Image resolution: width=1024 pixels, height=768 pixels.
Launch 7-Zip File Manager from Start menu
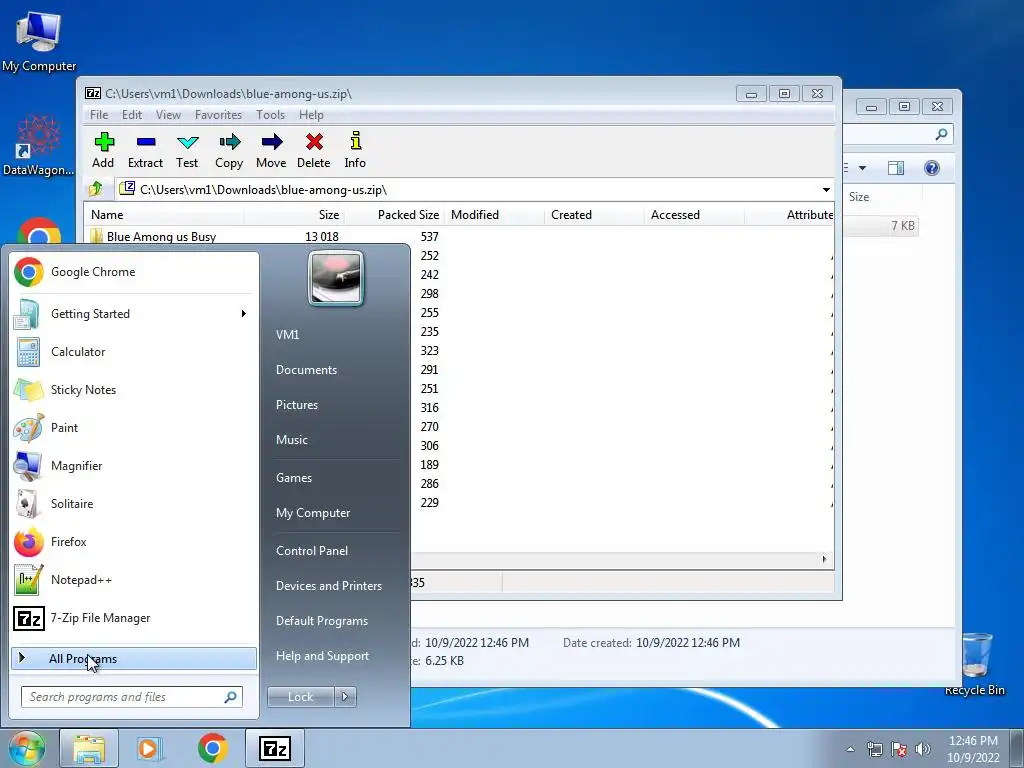click(133, 618)
